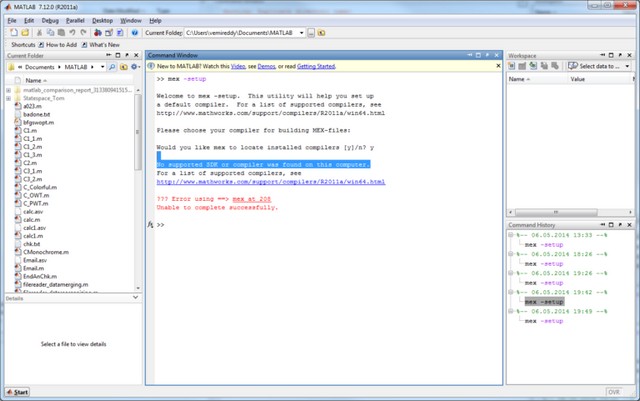This screenshot has width=640, height=401.
Task: Select file filereader_datamerging.m
Action: point(56,285)
